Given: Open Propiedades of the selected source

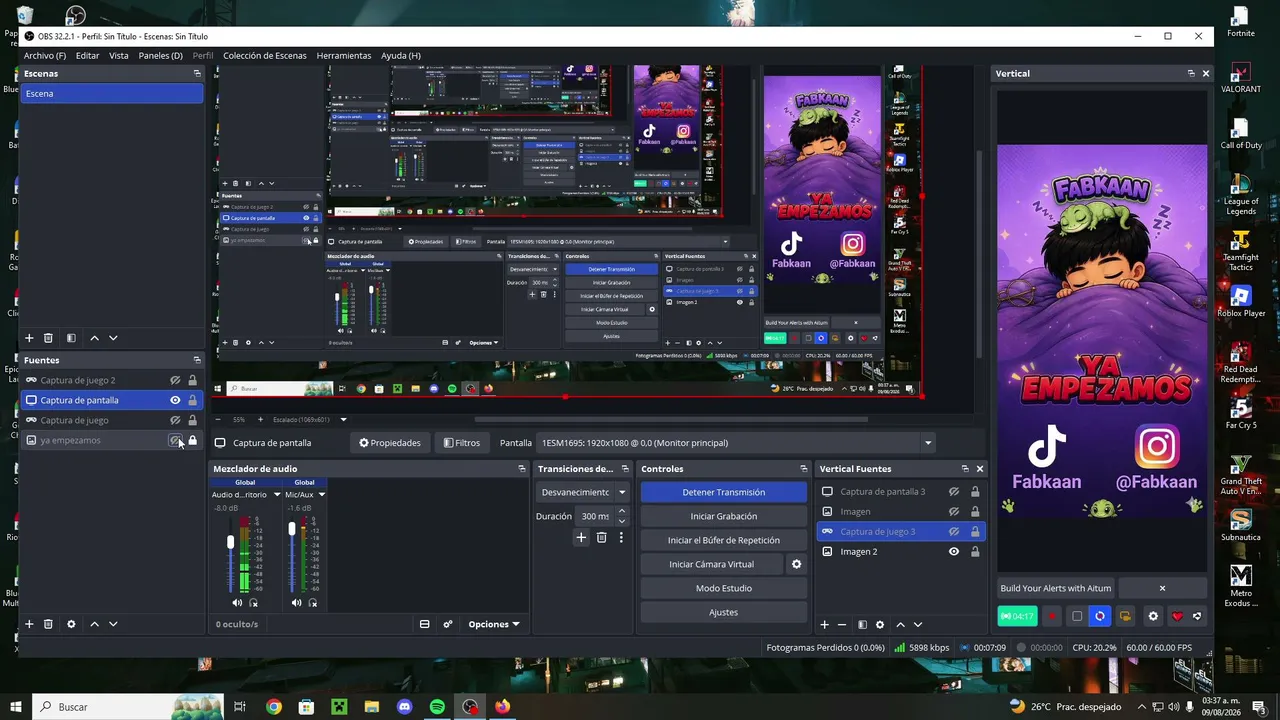Looking at the screenshot, I should [x=390, y=443].
